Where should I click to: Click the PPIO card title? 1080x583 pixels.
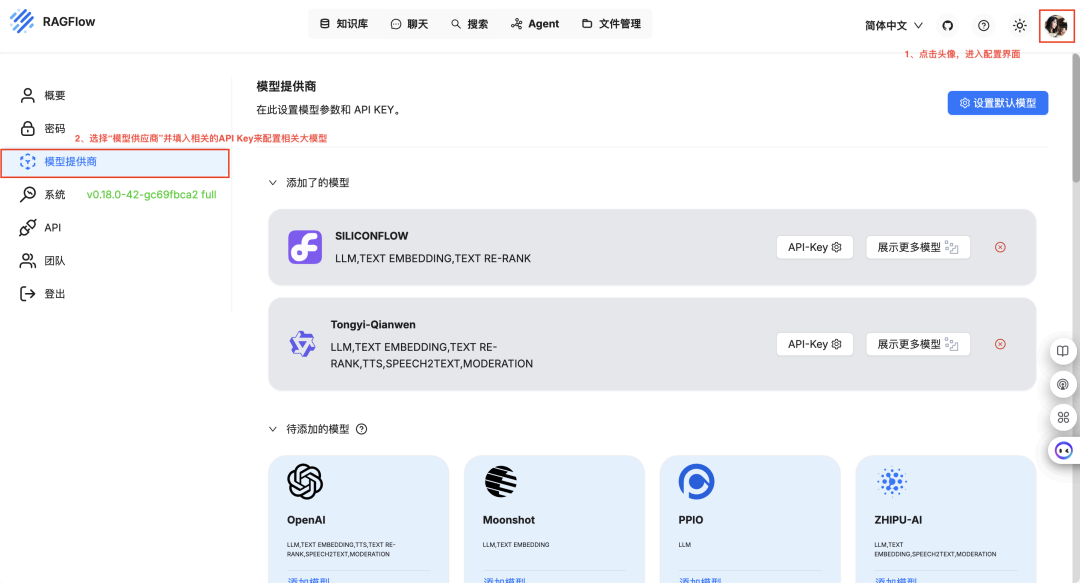[x=691, y=520]
